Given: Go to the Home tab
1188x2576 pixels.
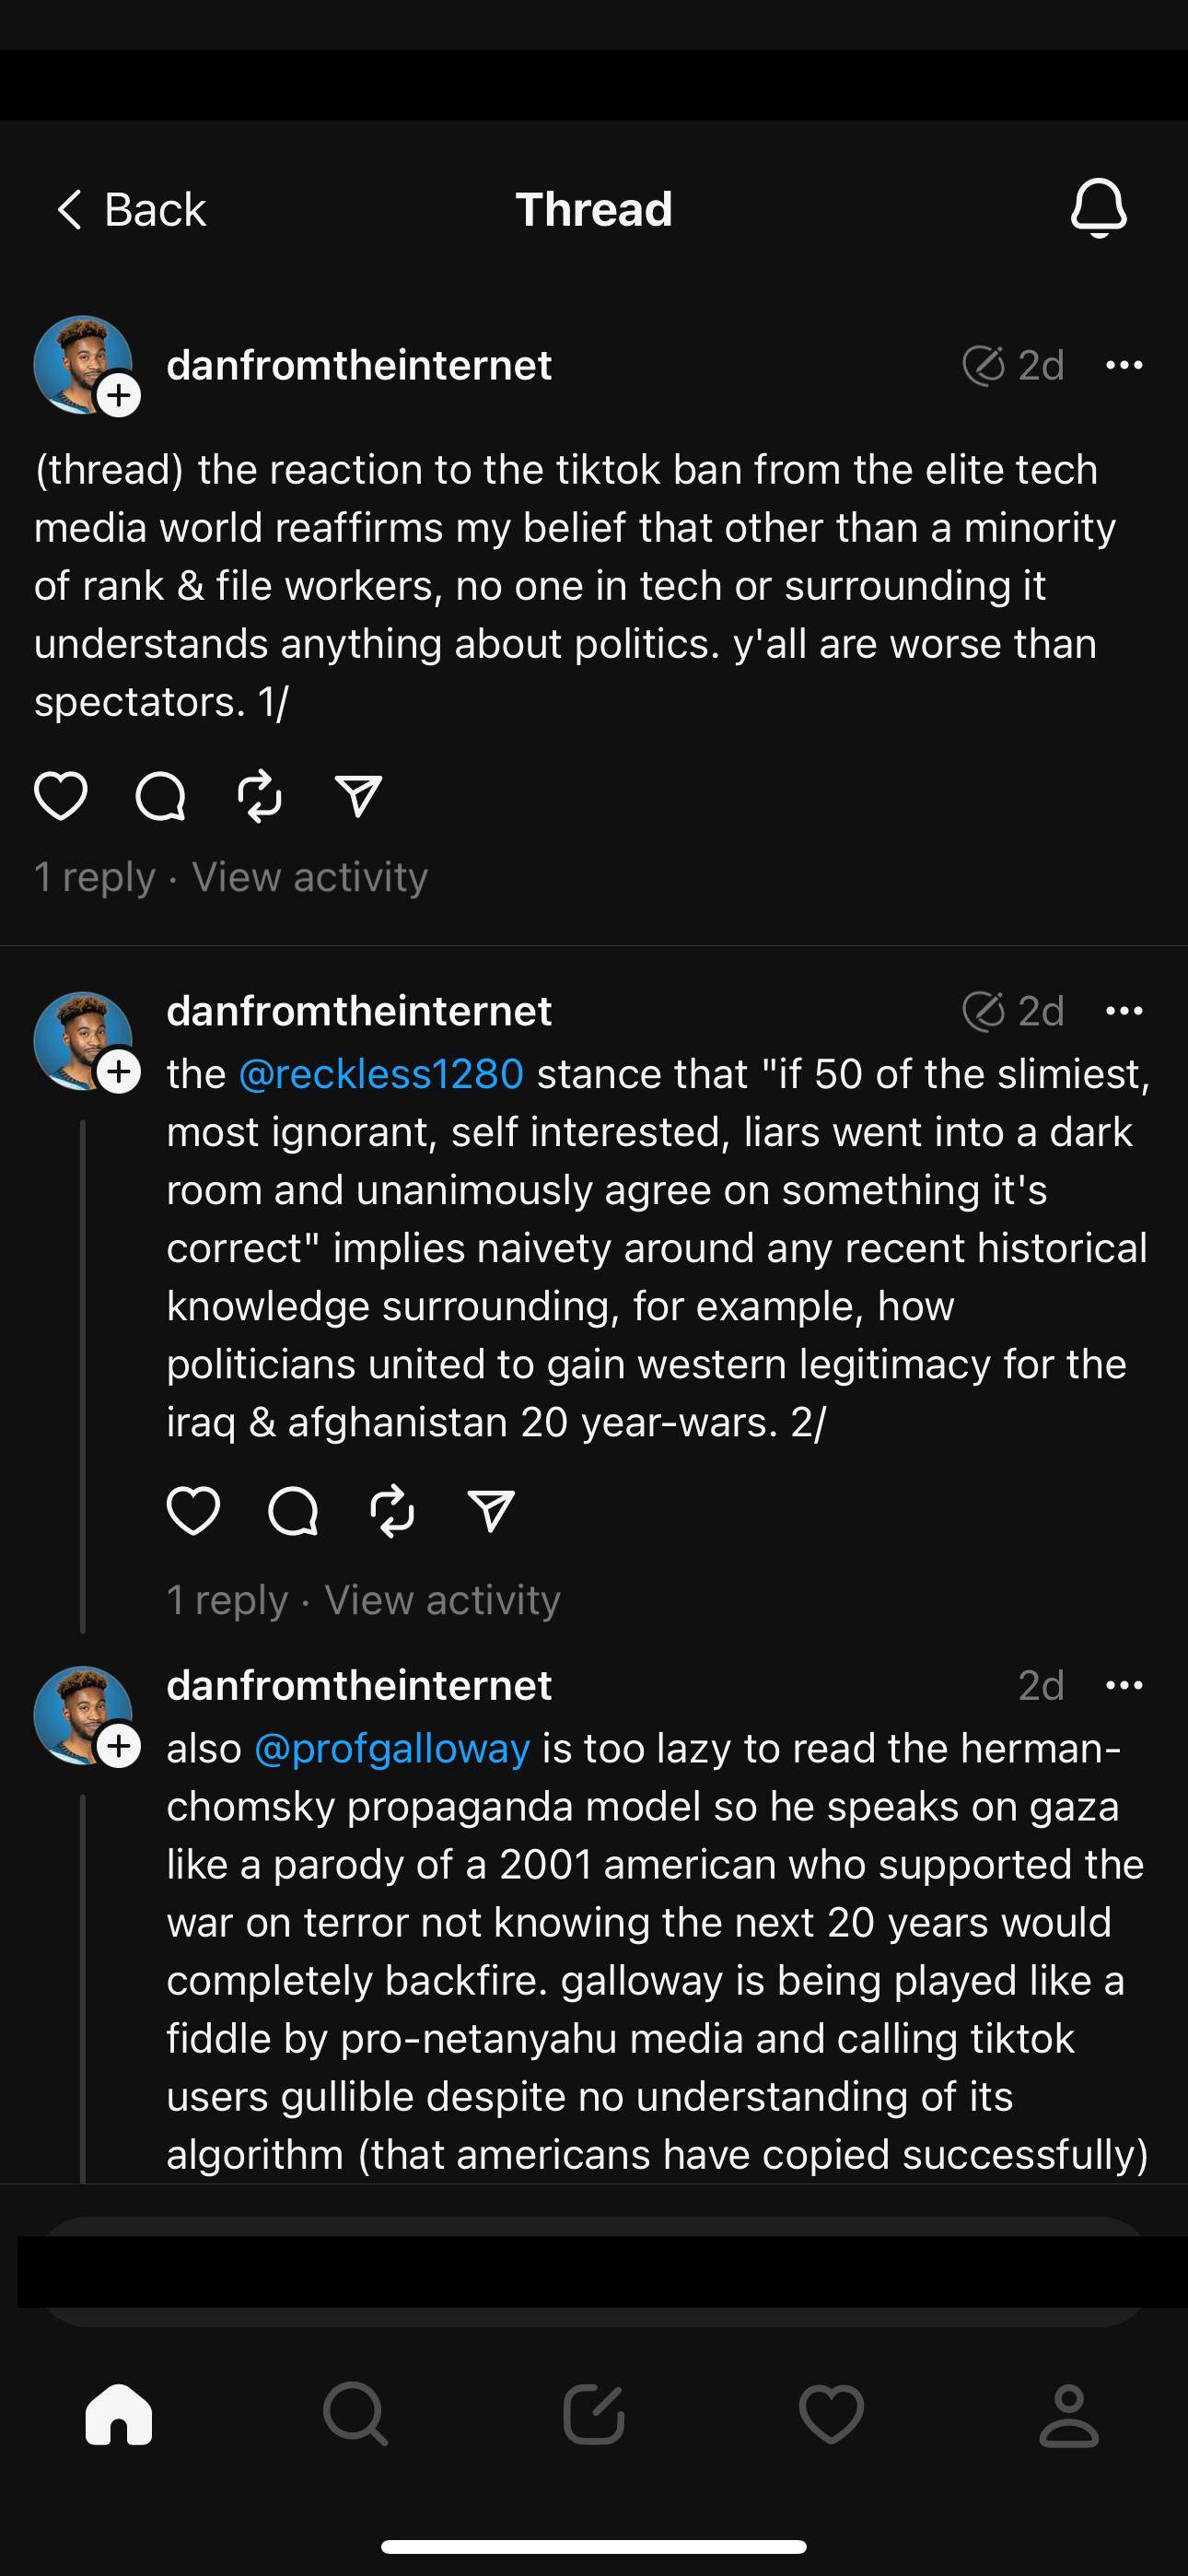Looking at the screenshot, I should coord(119,2415).
